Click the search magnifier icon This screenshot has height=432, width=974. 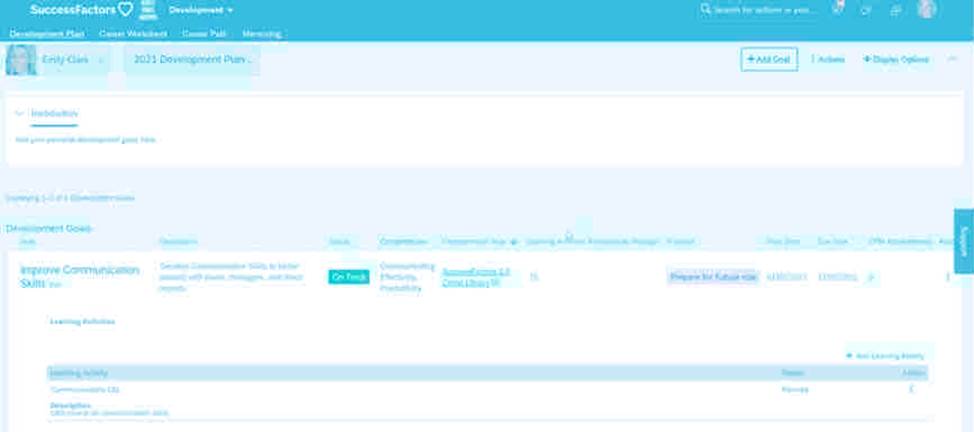coord(705,9)
